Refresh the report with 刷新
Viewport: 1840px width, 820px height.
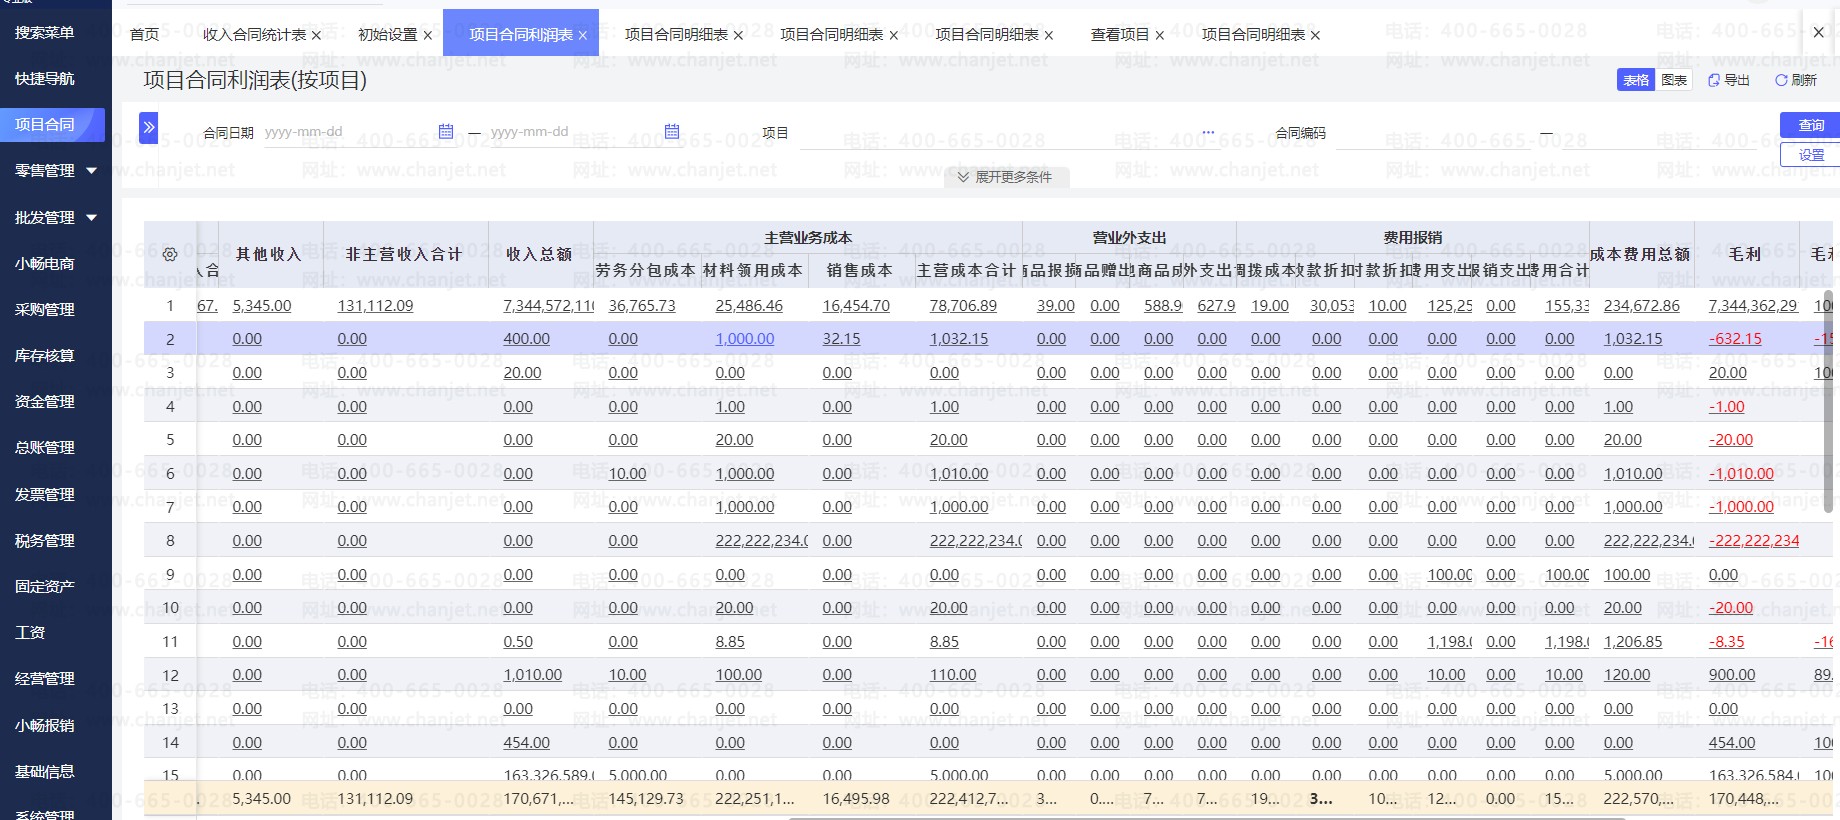pyautogui.click(x=1796, y=80)
